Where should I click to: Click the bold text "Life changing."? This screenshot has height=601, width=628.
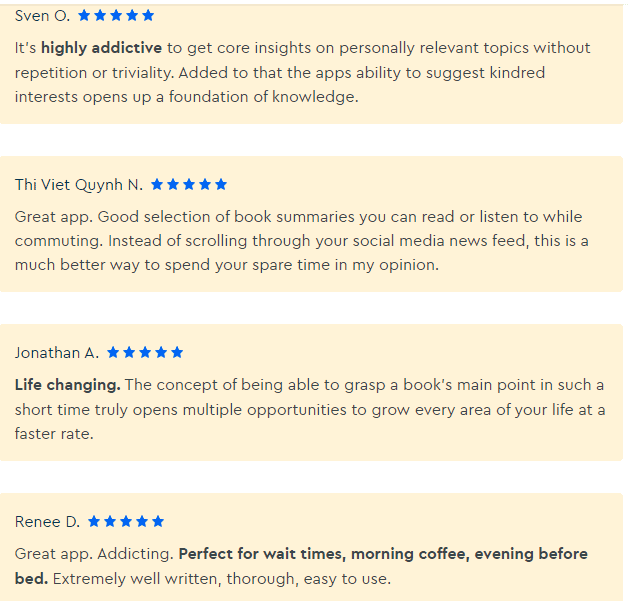pyautogui.click(x=67, y=385)
